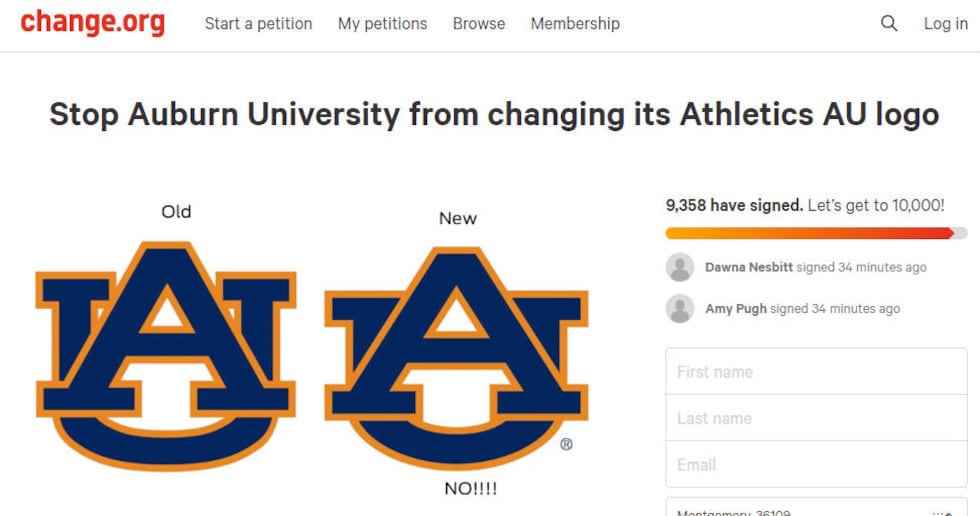This screenshot has width=980, height=516.
Task: Focus the First name field
Action: pos(816,372)
